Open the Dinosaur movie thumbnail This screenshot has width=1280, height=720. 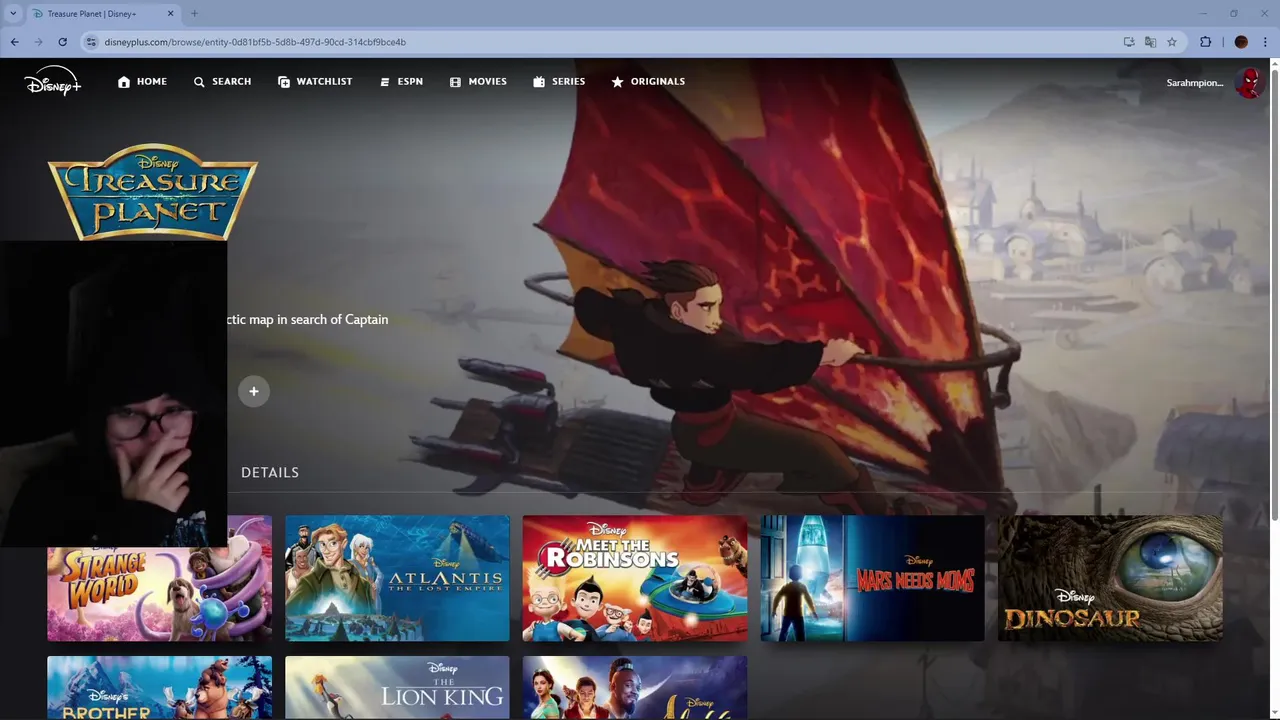(x=1110, y=578)
